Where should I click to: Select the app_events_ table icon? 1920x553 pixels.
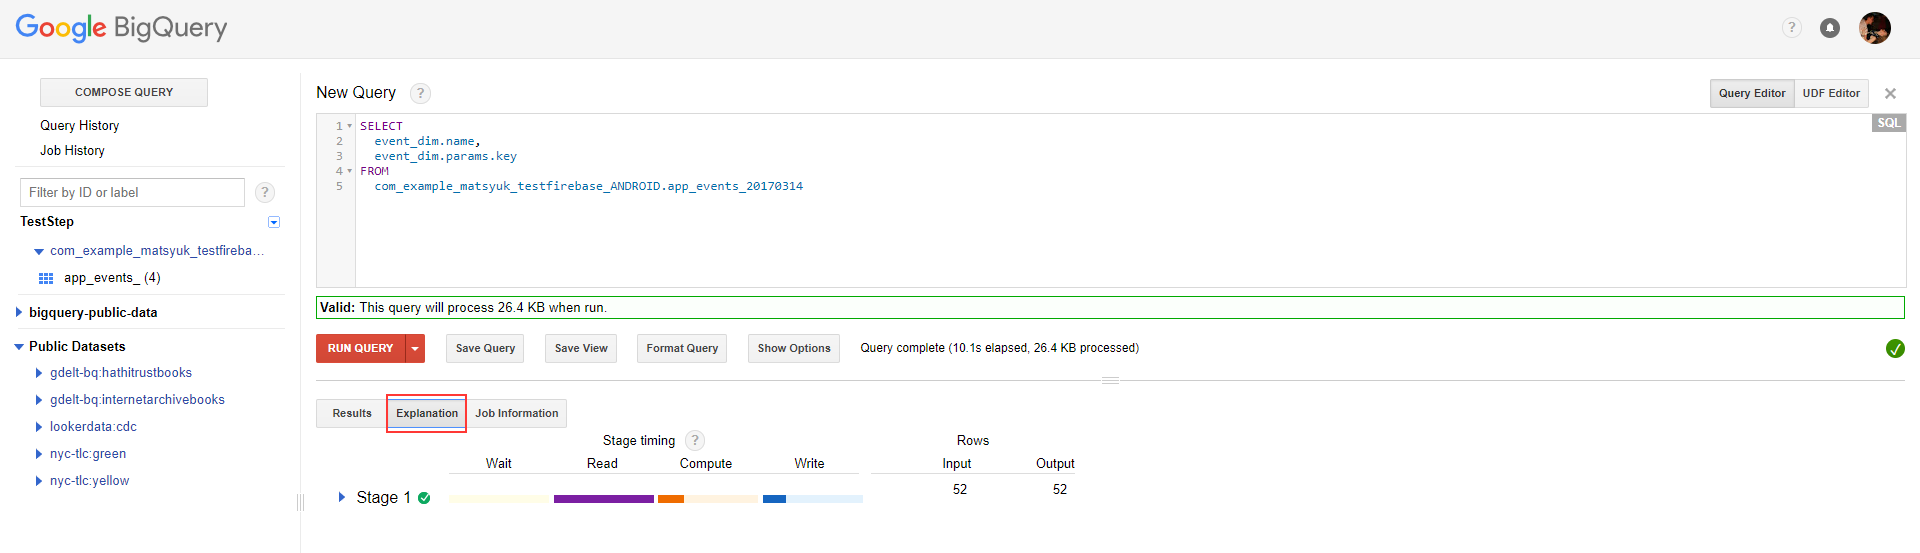[x=46, y=278]
